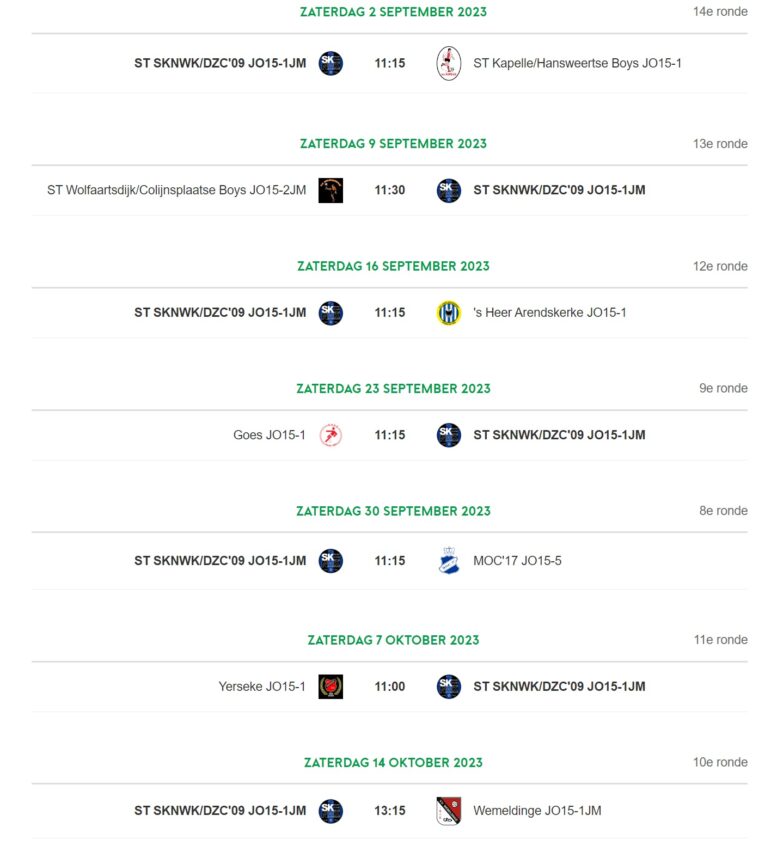This screenshot has width=777, height=846.
Task: Click the Wolfaartsdijk/Colijnsplaatse Boys black logo
Action: tap(331, 190)
